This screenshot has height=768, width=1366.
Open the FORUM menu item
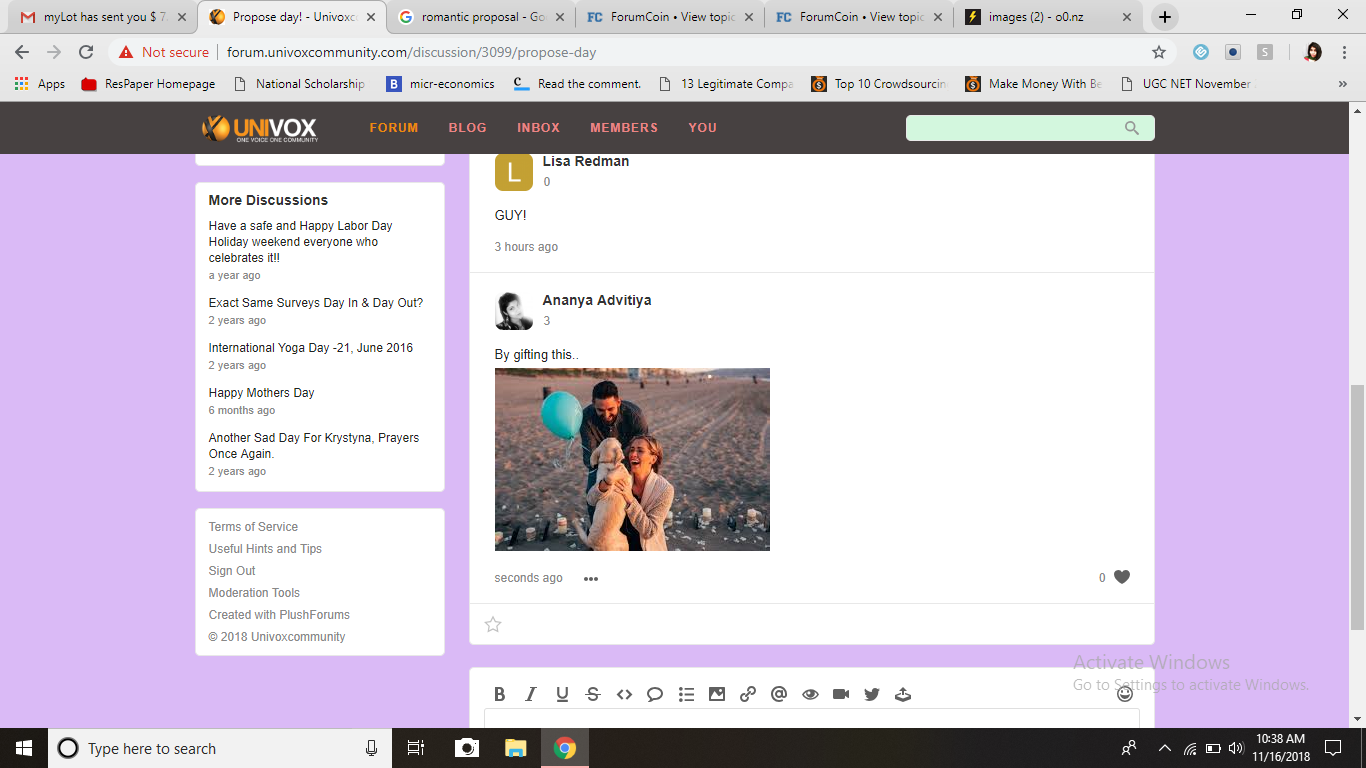point(394,128)
